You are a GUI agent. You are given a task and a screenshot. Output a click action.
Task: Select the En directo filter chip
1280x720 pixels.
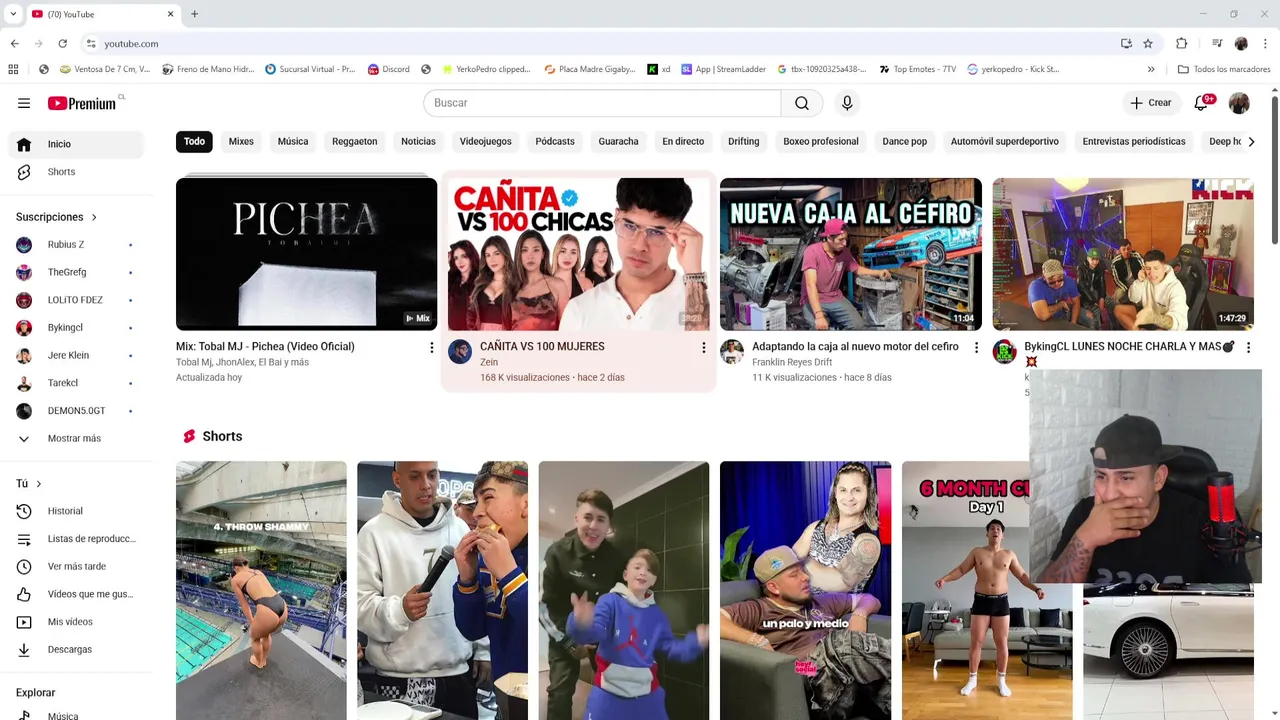click(683, 141)
